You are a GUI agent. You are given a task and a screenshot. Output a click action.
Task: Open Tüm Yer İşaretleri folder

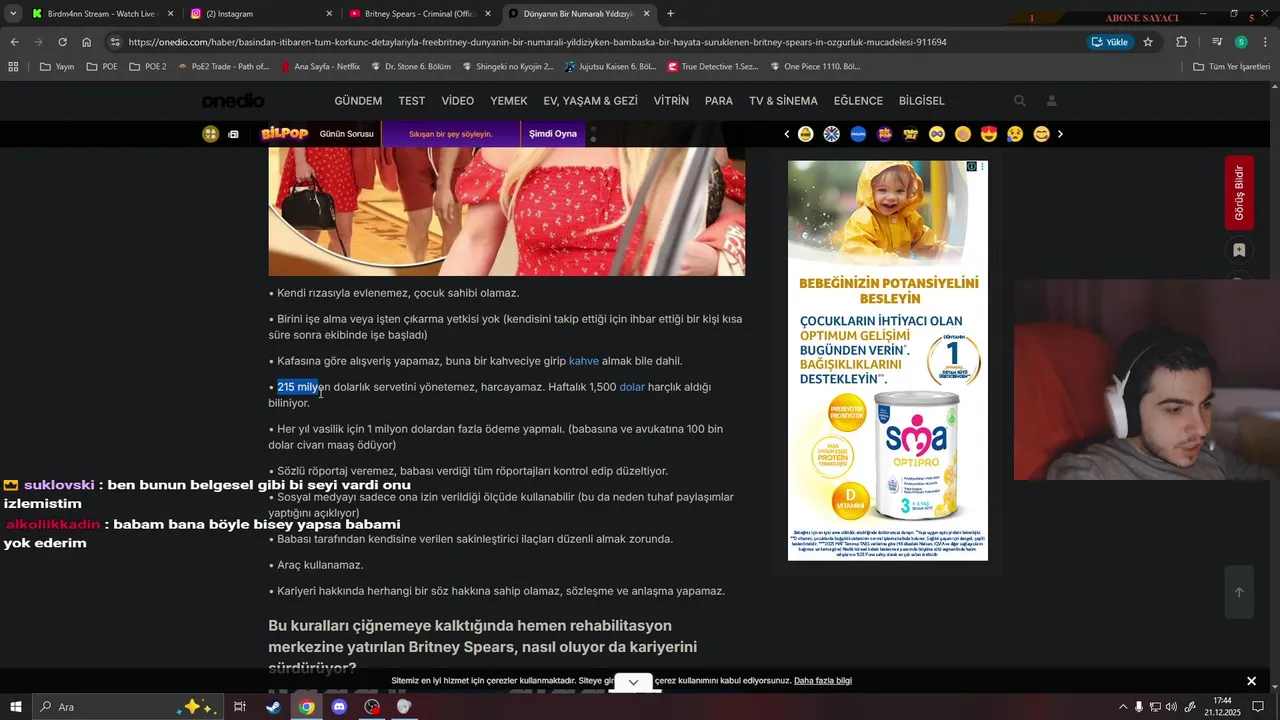[x=1232, y=67]
